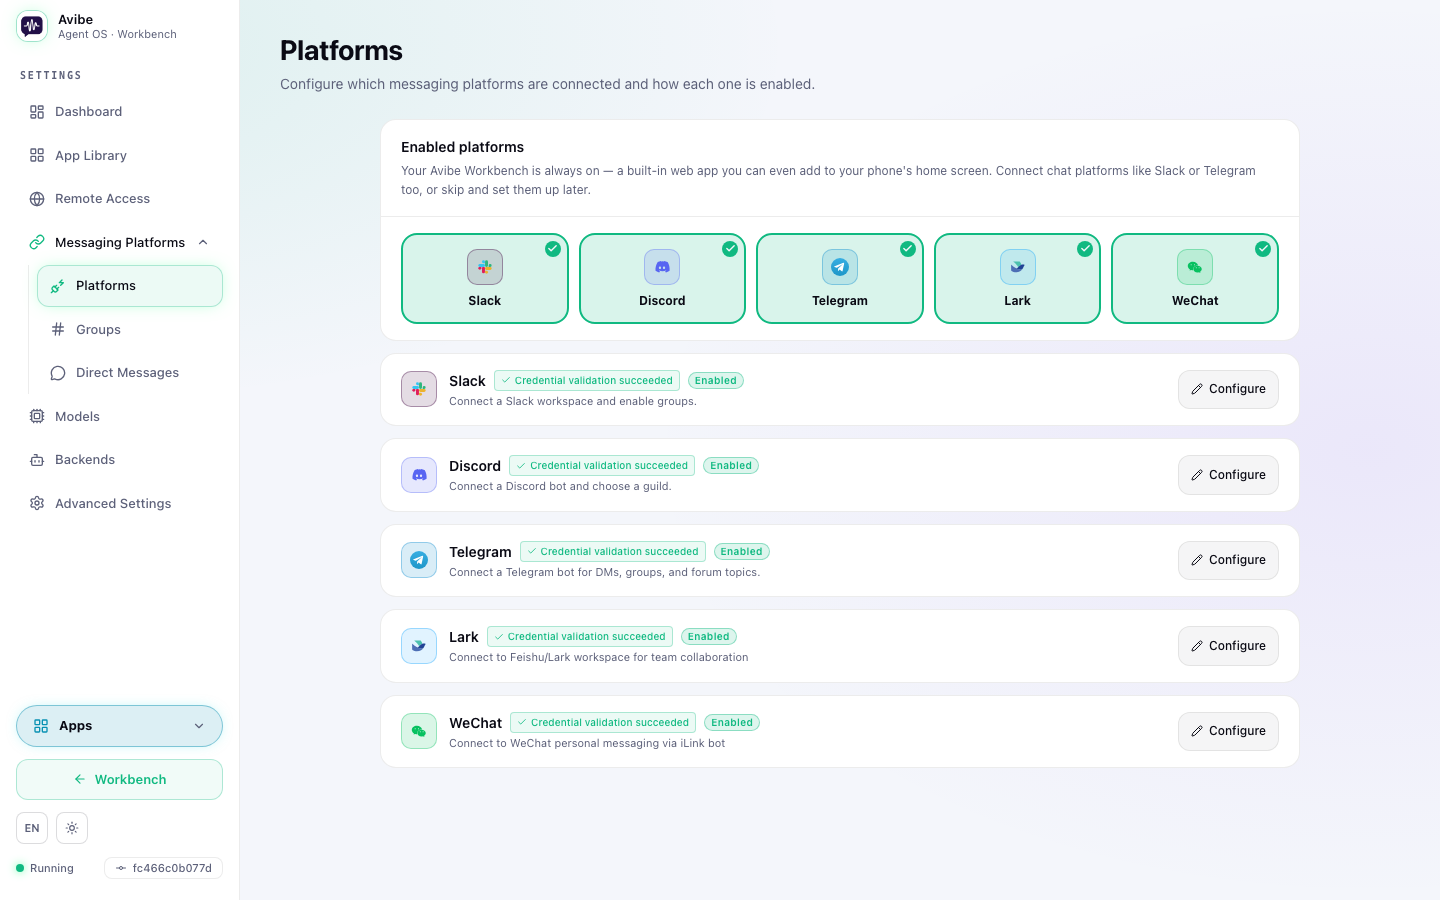
Task: Collapse the Messaging Platforms chevron
Action: (203, 242)
